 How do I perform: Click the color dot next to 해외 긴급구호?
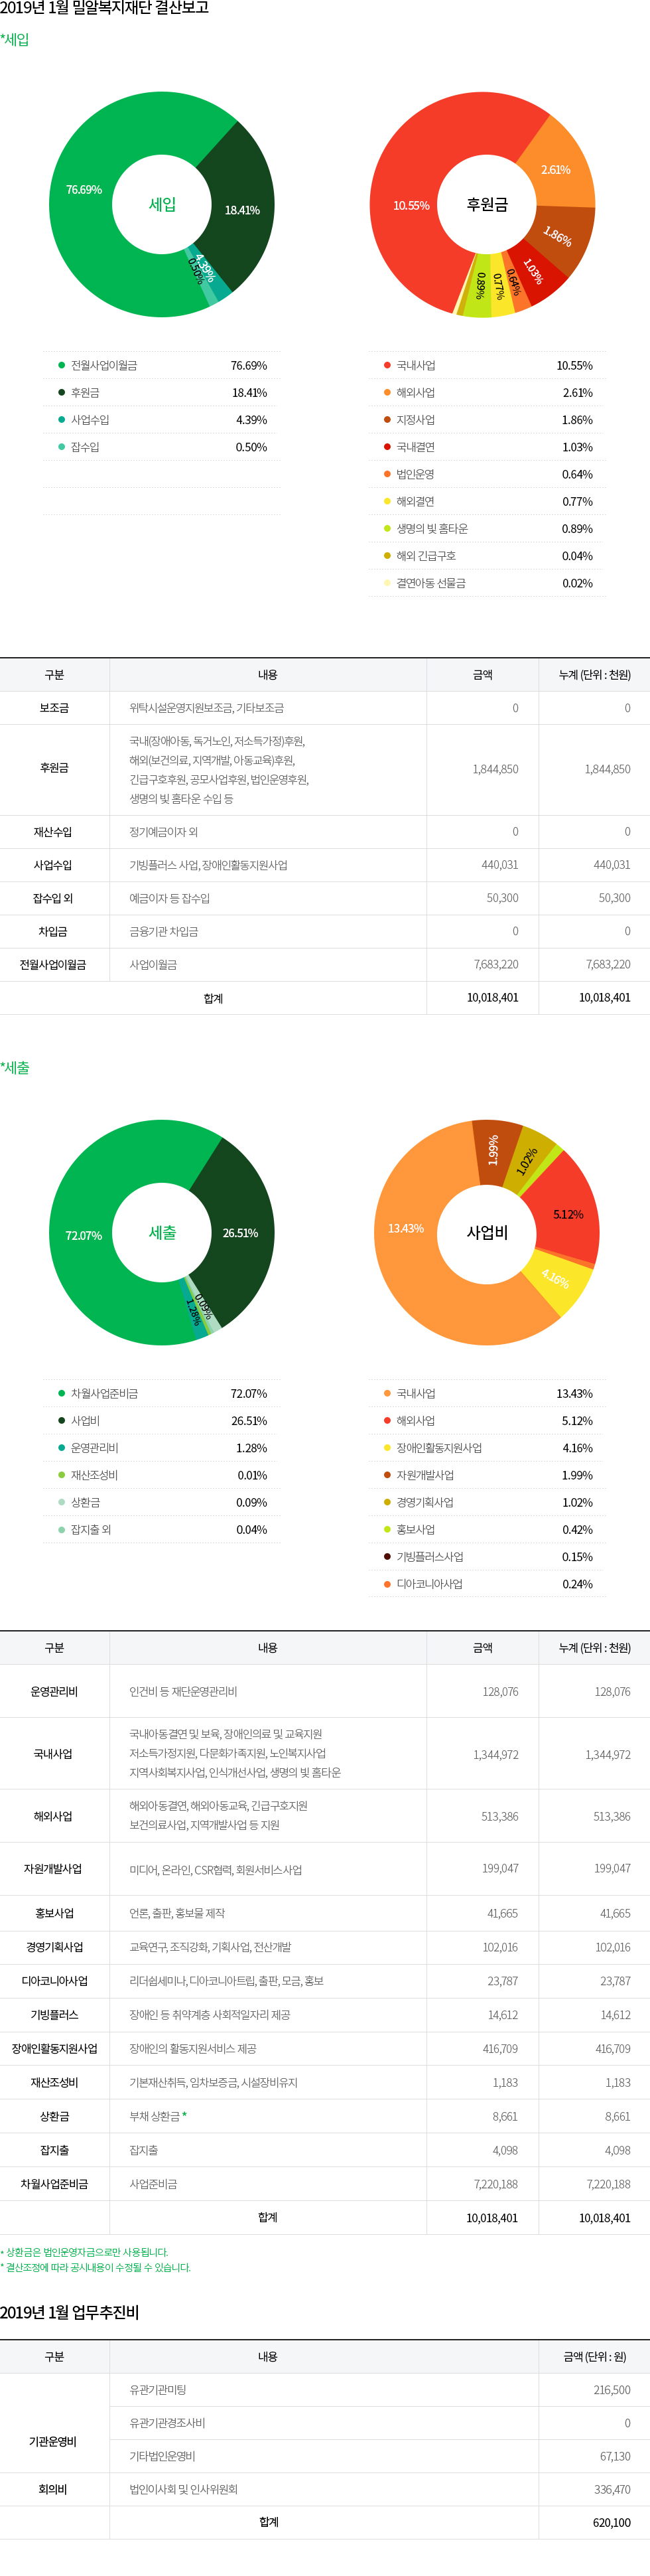click(387, 556)
